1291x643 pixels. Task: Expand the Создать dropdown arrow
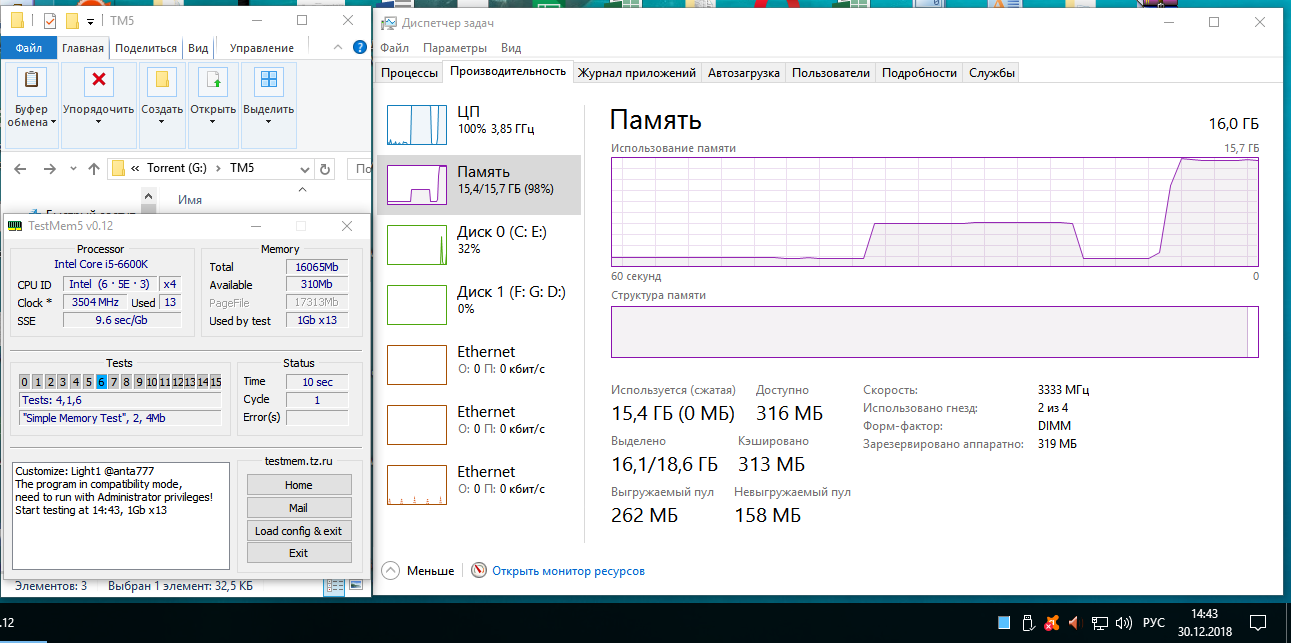(x=162, y=123)
